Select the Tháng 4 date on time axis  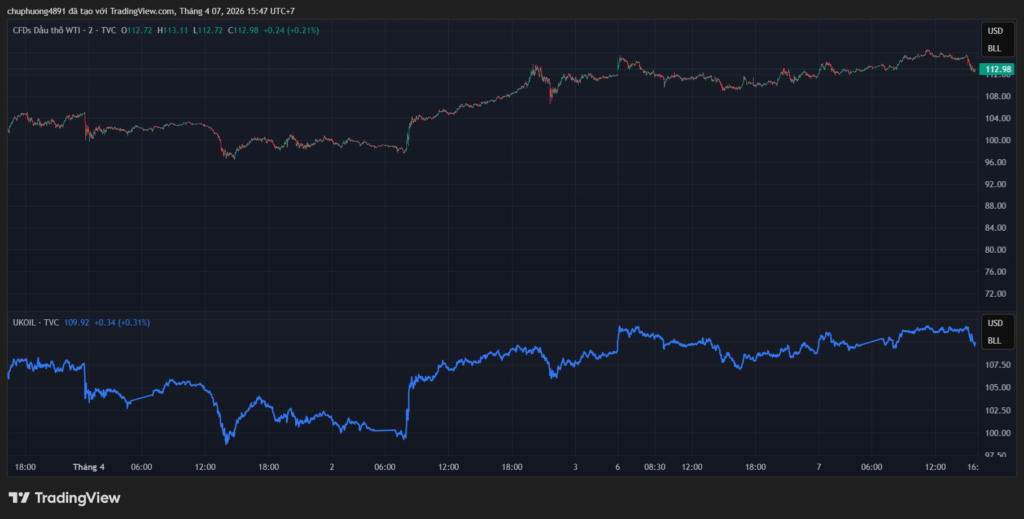[x=89, y=466]
